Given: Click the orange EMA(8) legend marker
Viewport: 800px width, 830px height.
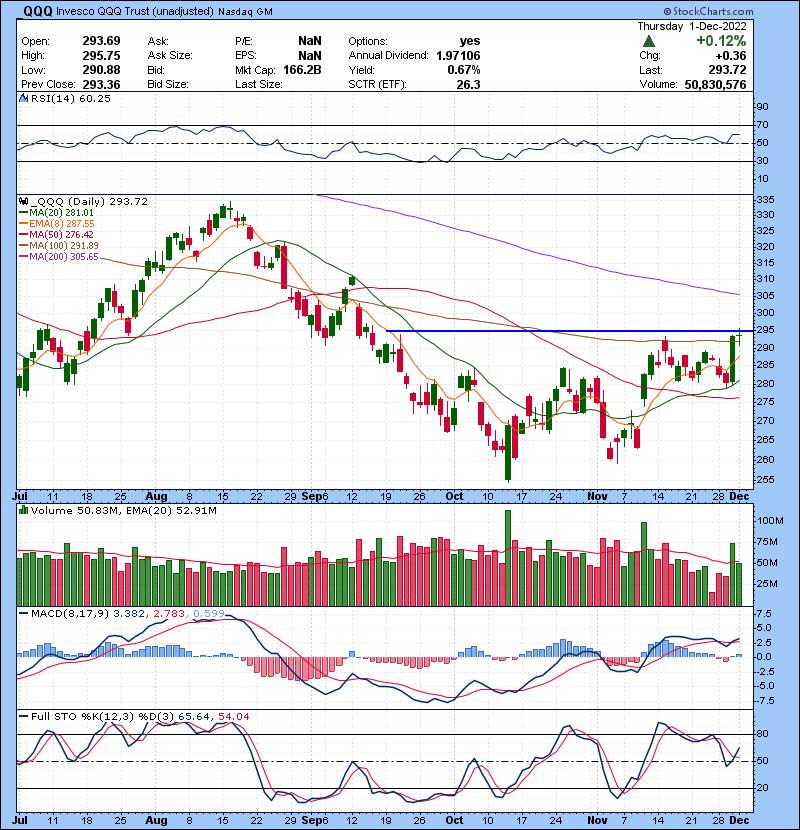Looking at the screenshot, I should click(22, 225).
